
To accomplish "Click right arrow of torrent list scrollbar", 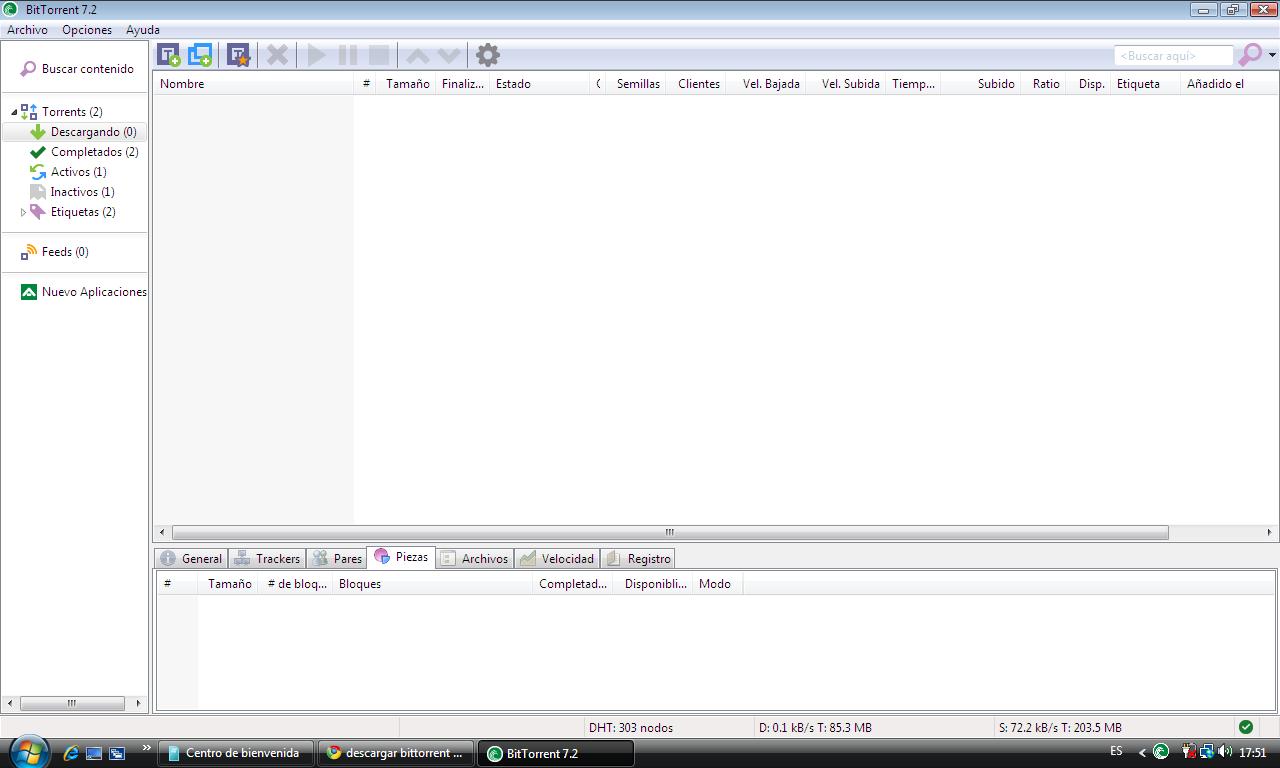I will (x=1270, y=532).
